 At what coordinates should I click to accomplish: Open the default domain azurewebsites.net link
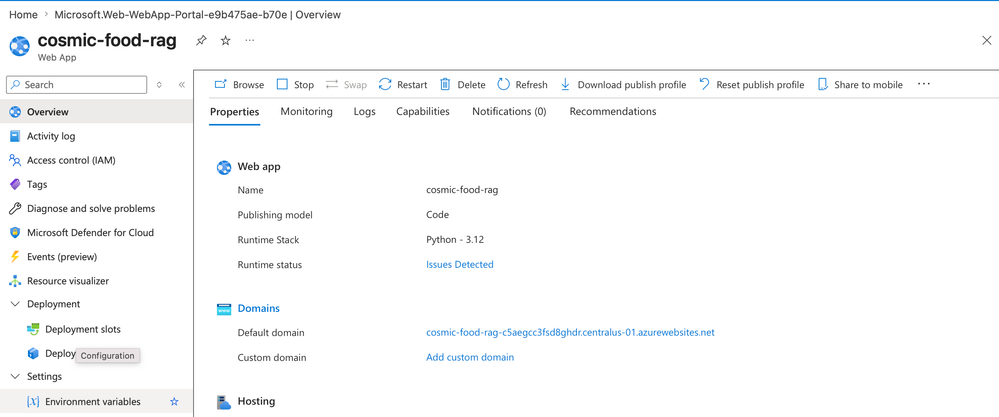point(570,332)
